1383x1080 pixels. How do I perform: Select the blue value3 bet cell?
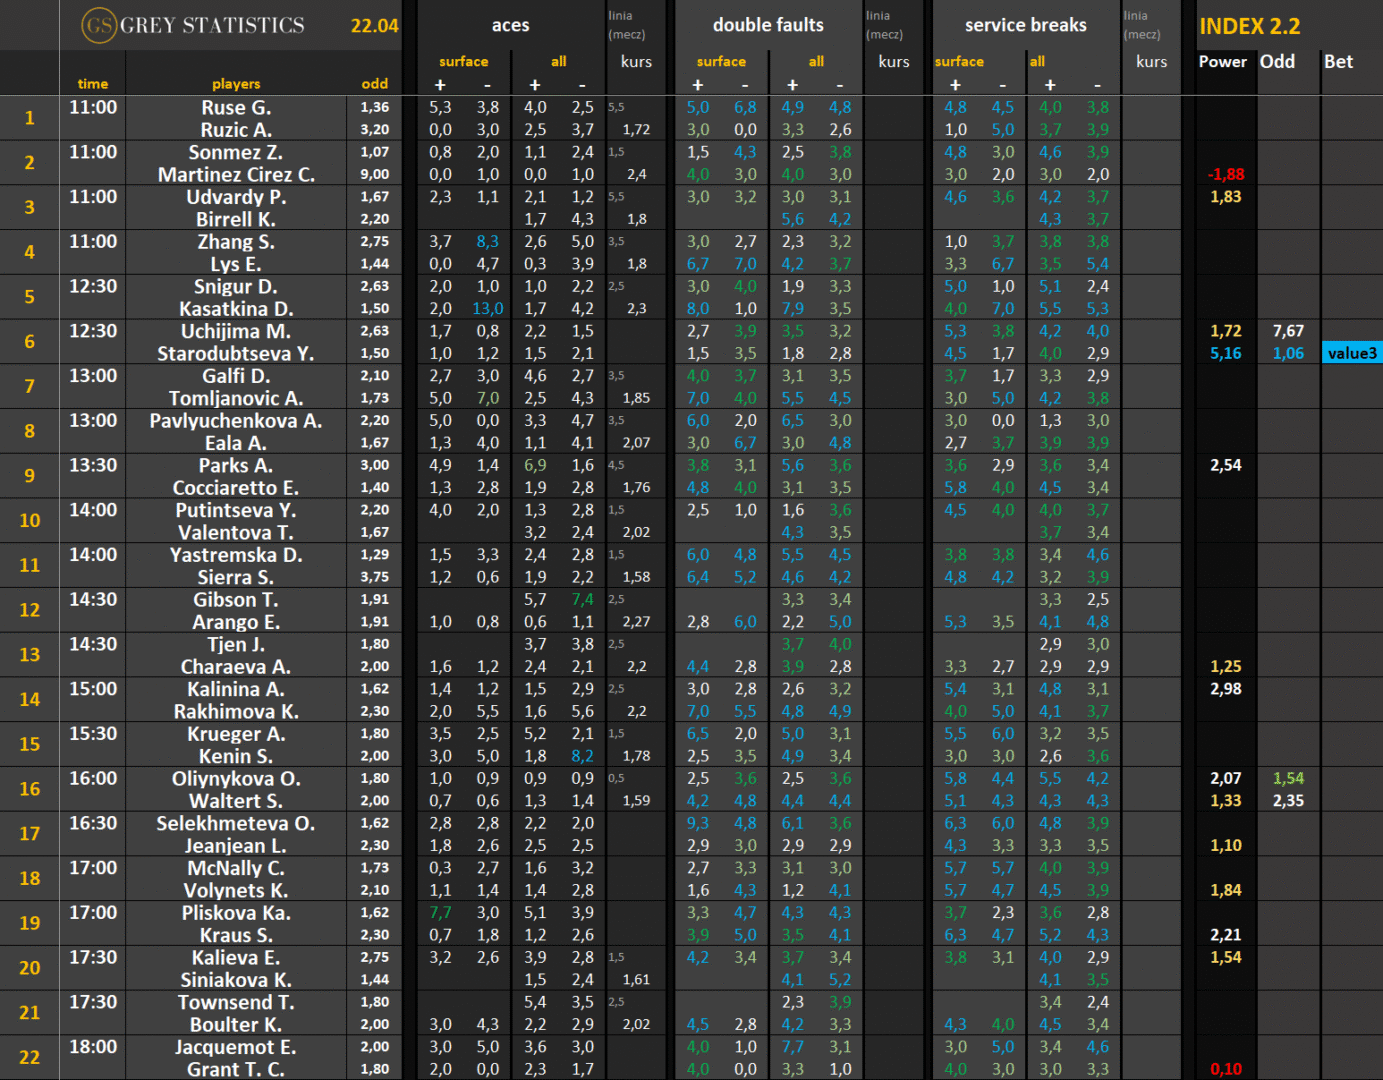(x=1352, y=353)
